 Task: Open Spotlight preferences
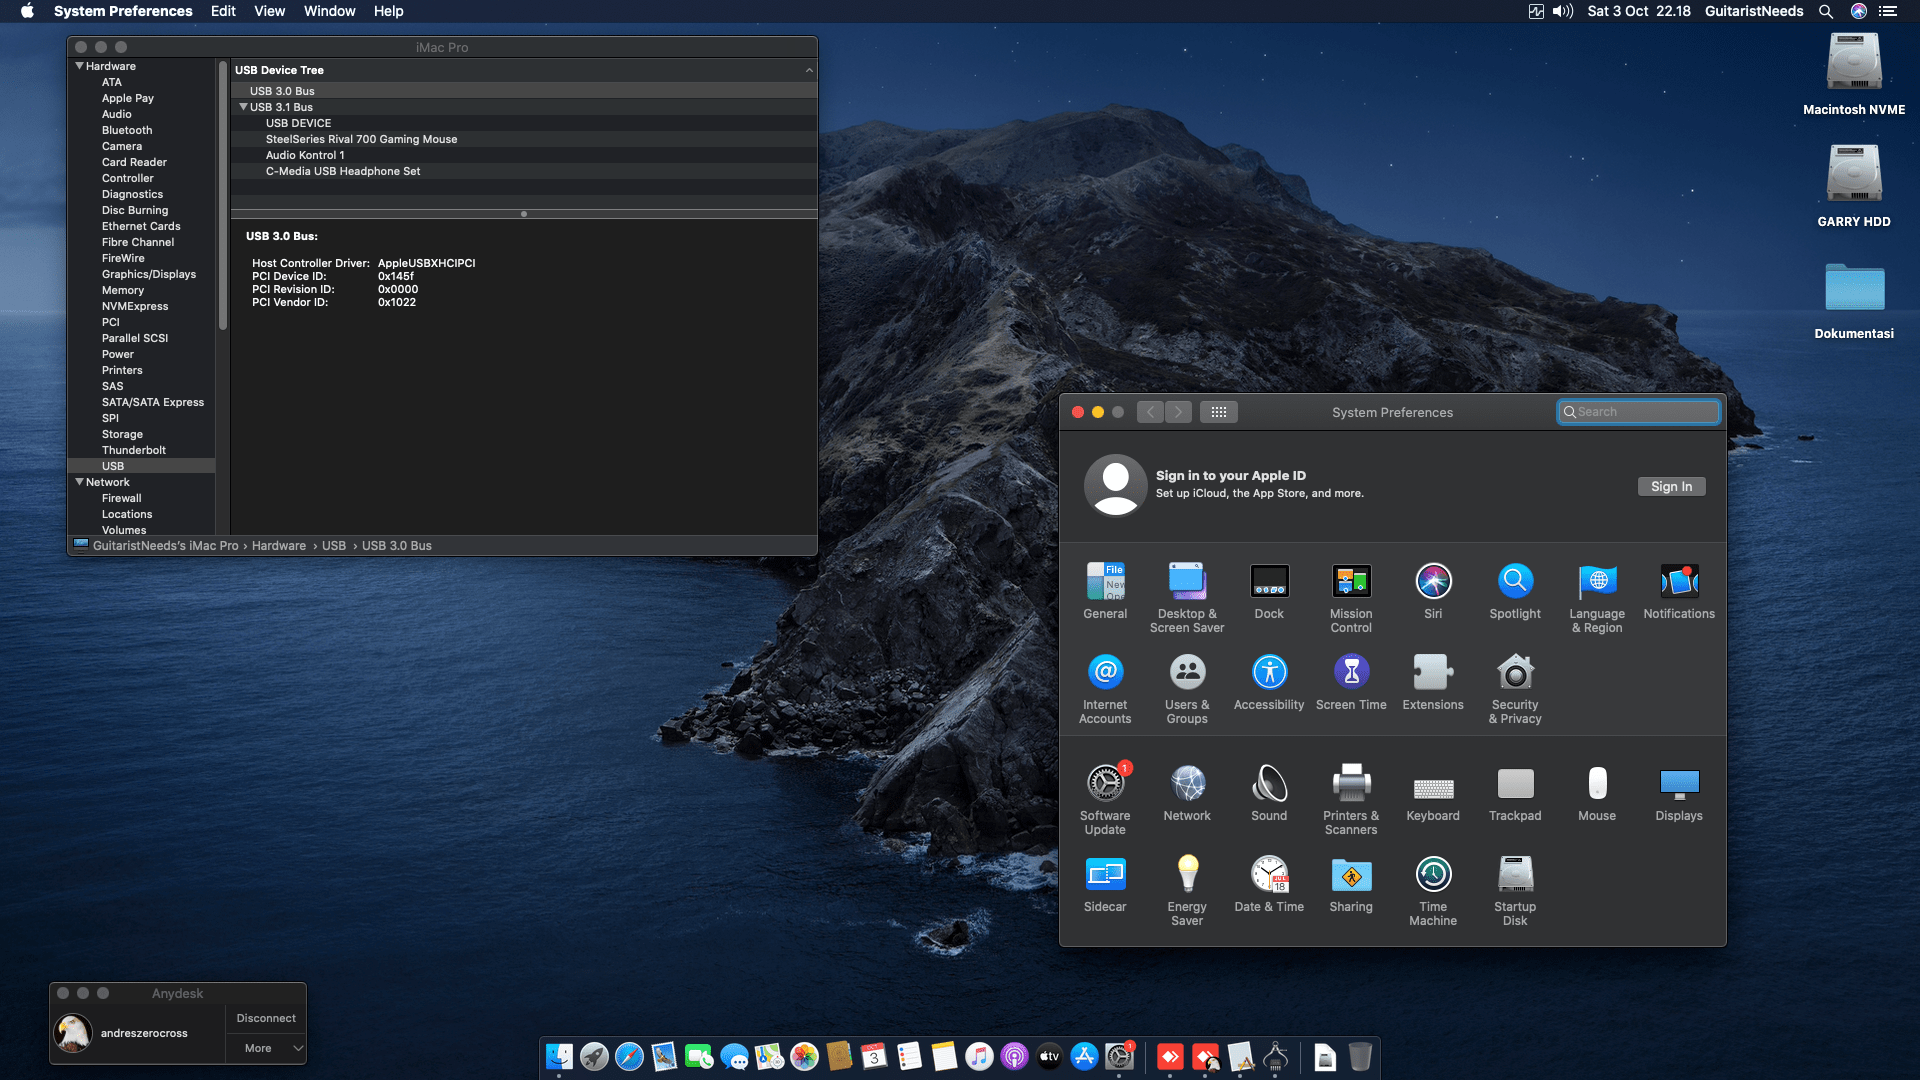[1515, 590]
